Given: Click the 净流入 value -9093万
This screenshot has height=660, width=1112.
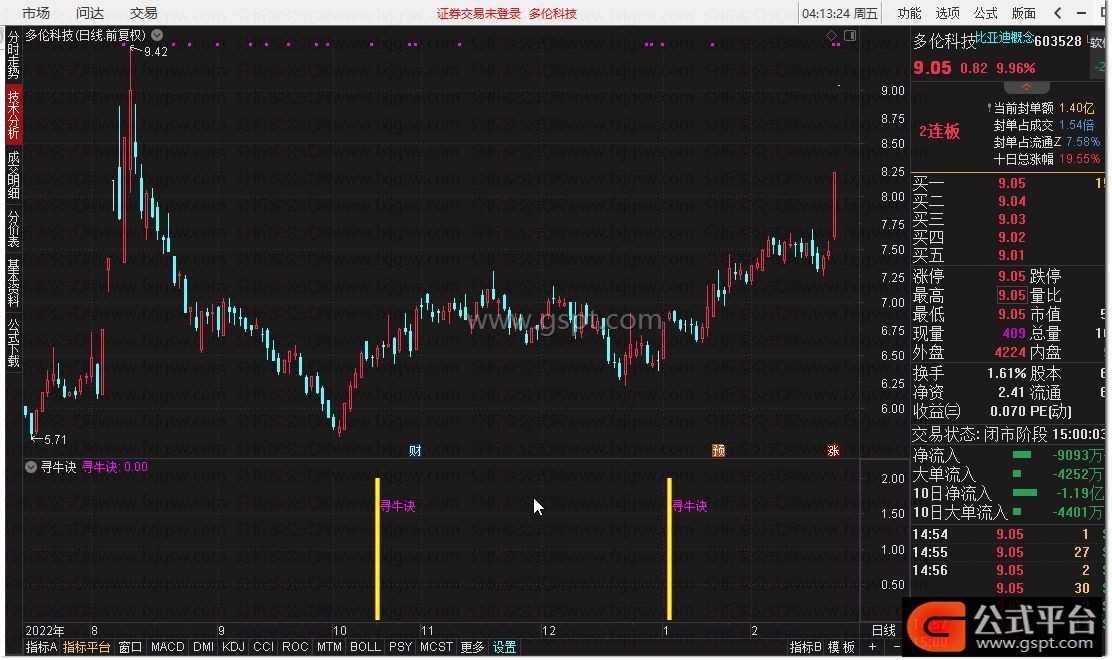Looking at the screenshot, I should tap(1078, 456).
